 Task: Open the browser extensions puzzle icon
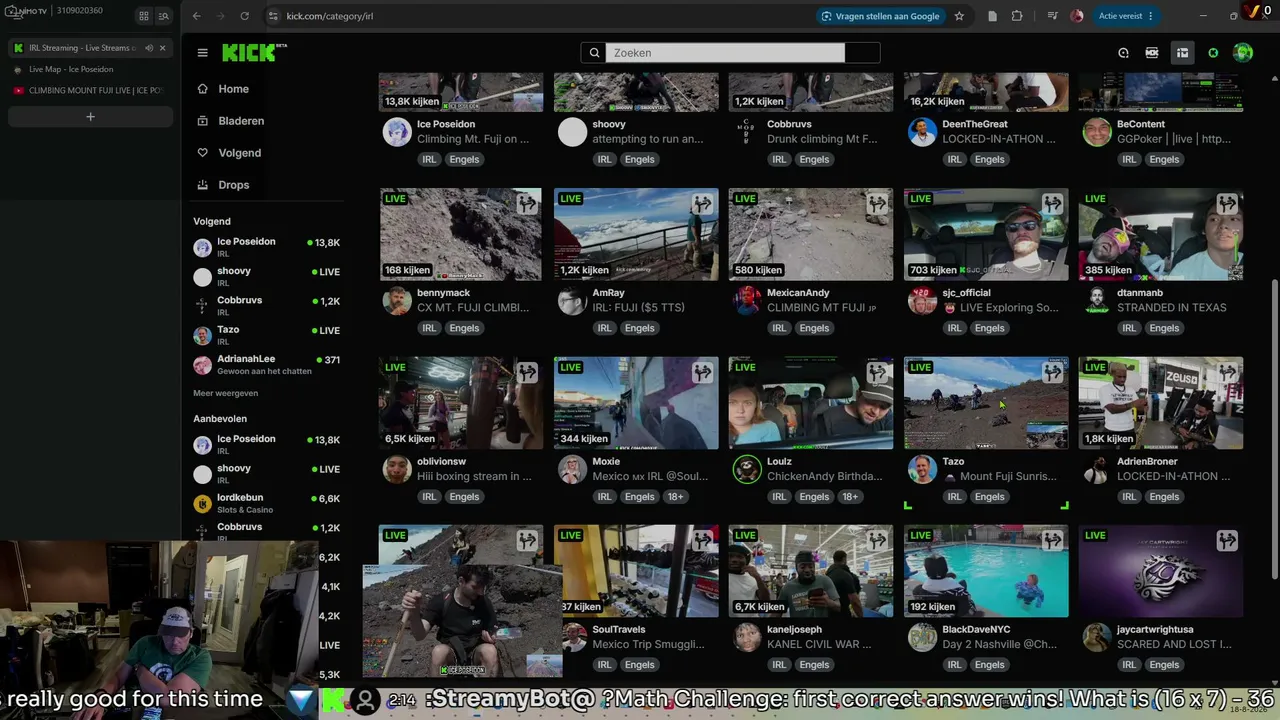pyautogui.click(x=1017, y=16)
